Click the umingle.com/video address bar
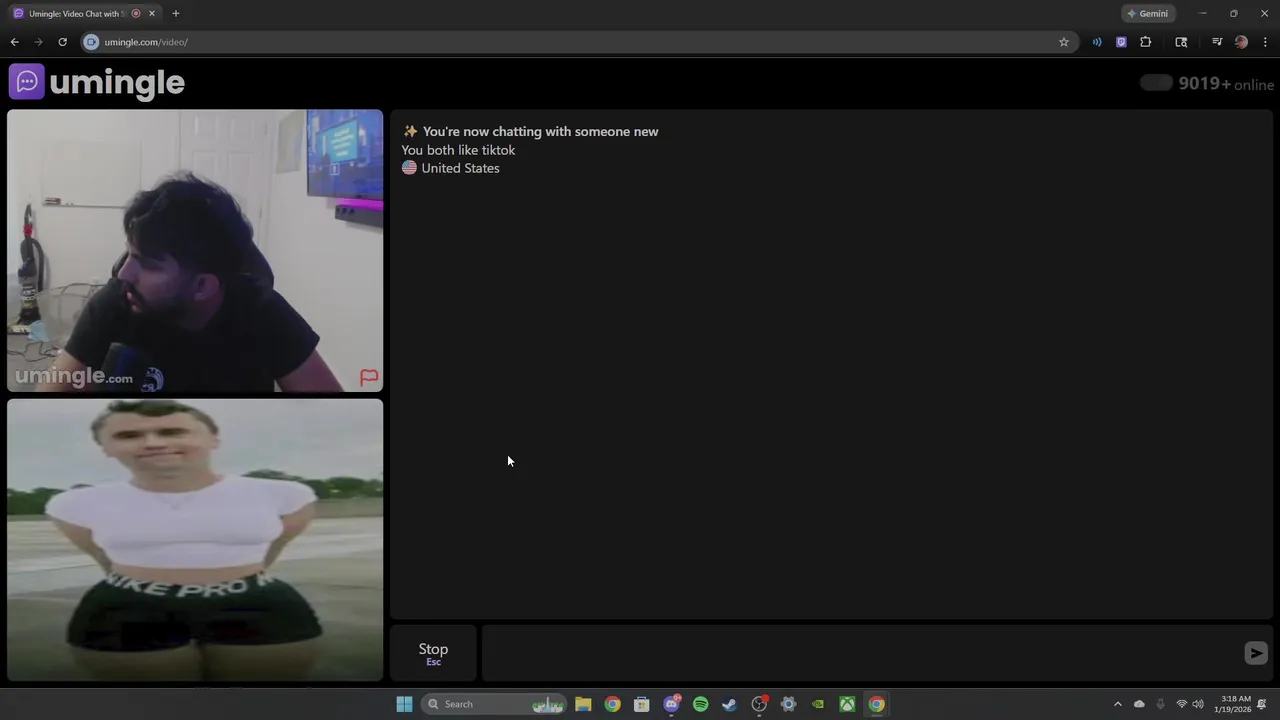This screenshot has height=720, width=1280. coord(570,42)
